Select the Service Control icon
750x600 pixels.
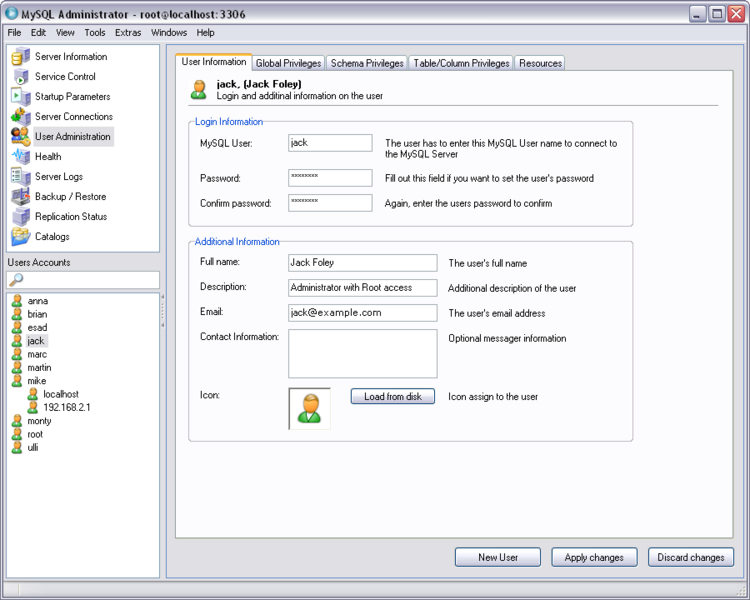[x=21, y=77]
